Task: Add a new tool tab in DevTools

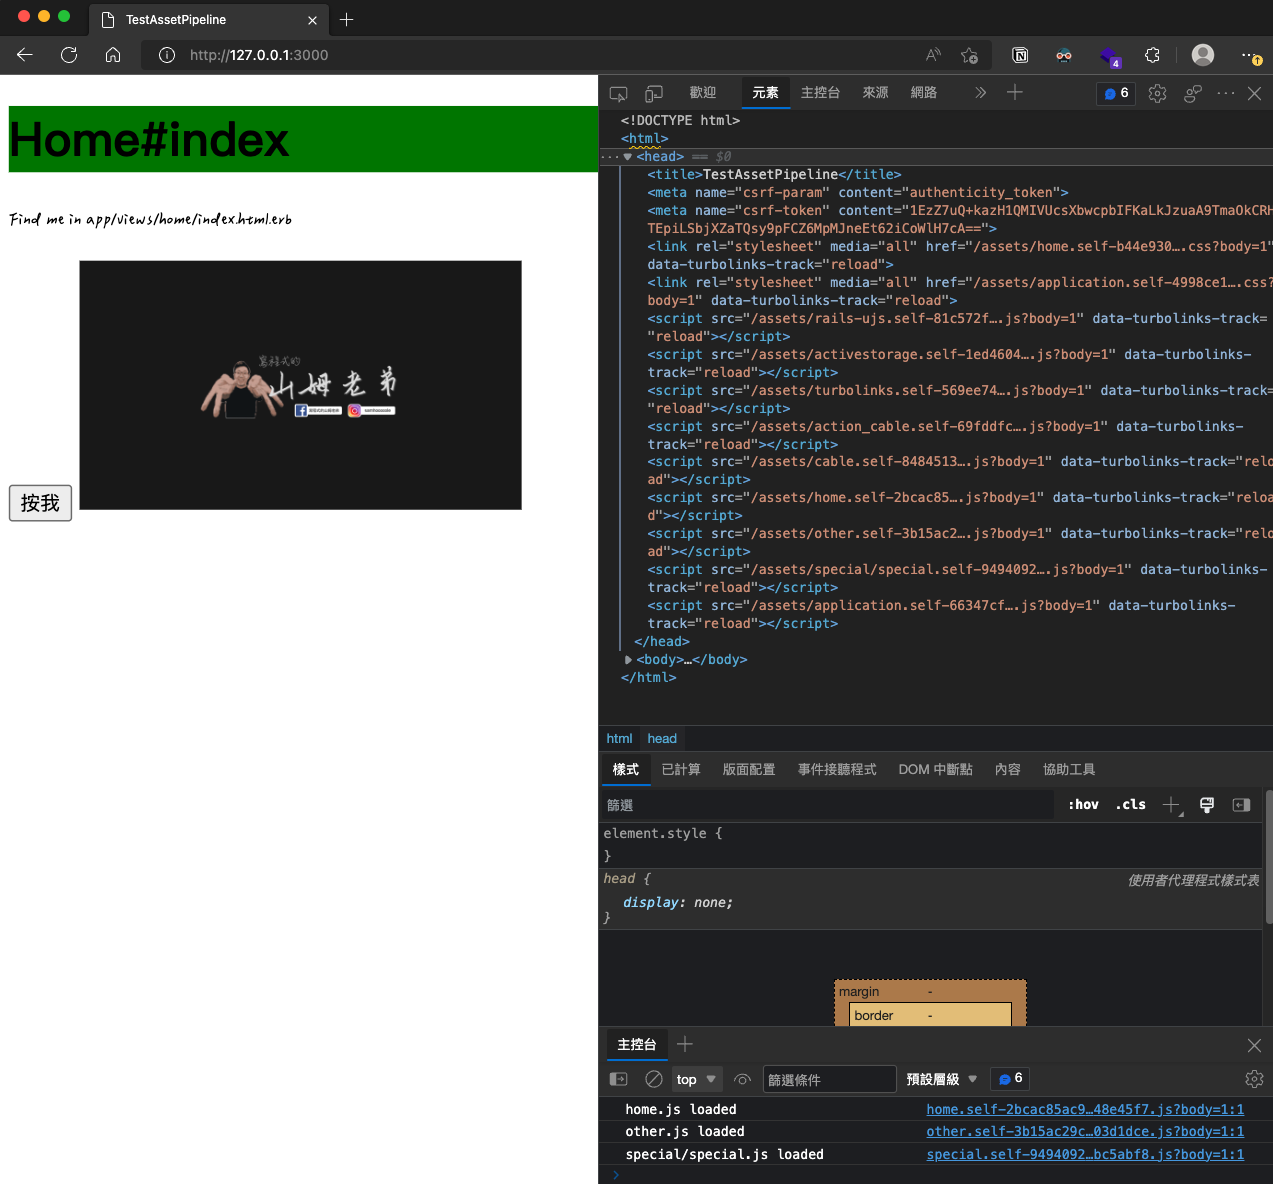Action: click(1014, 93)
